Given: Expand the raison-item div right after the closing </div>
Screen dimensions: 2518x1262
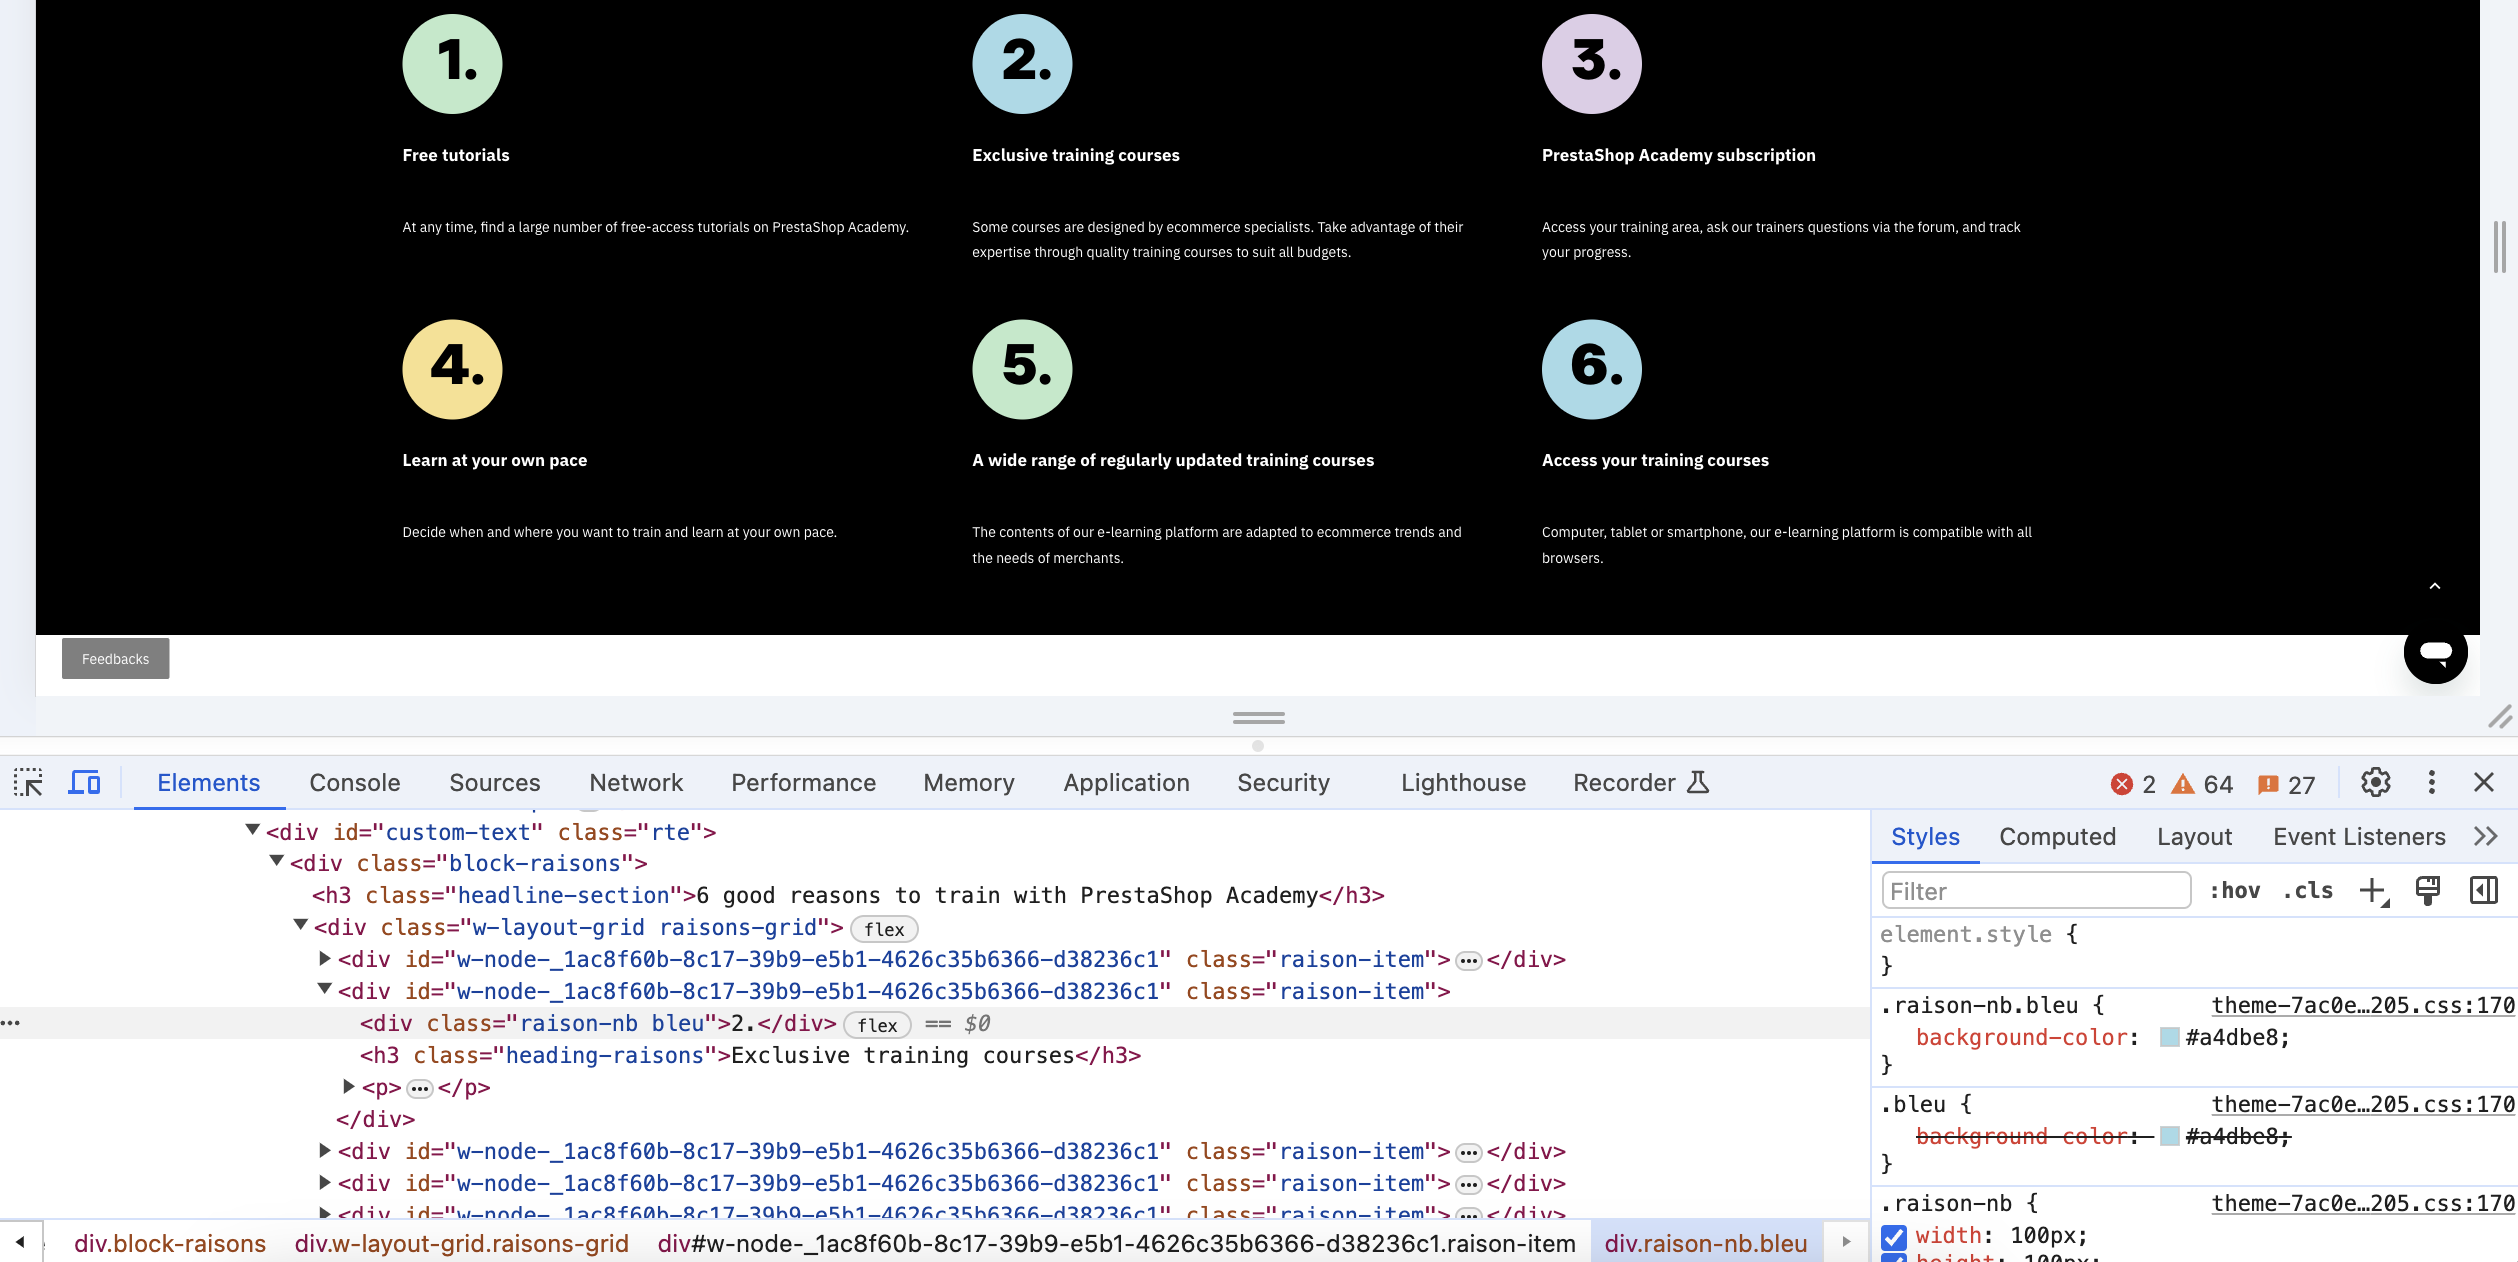Looking at the screenshot, I should tap(325, 1150).
